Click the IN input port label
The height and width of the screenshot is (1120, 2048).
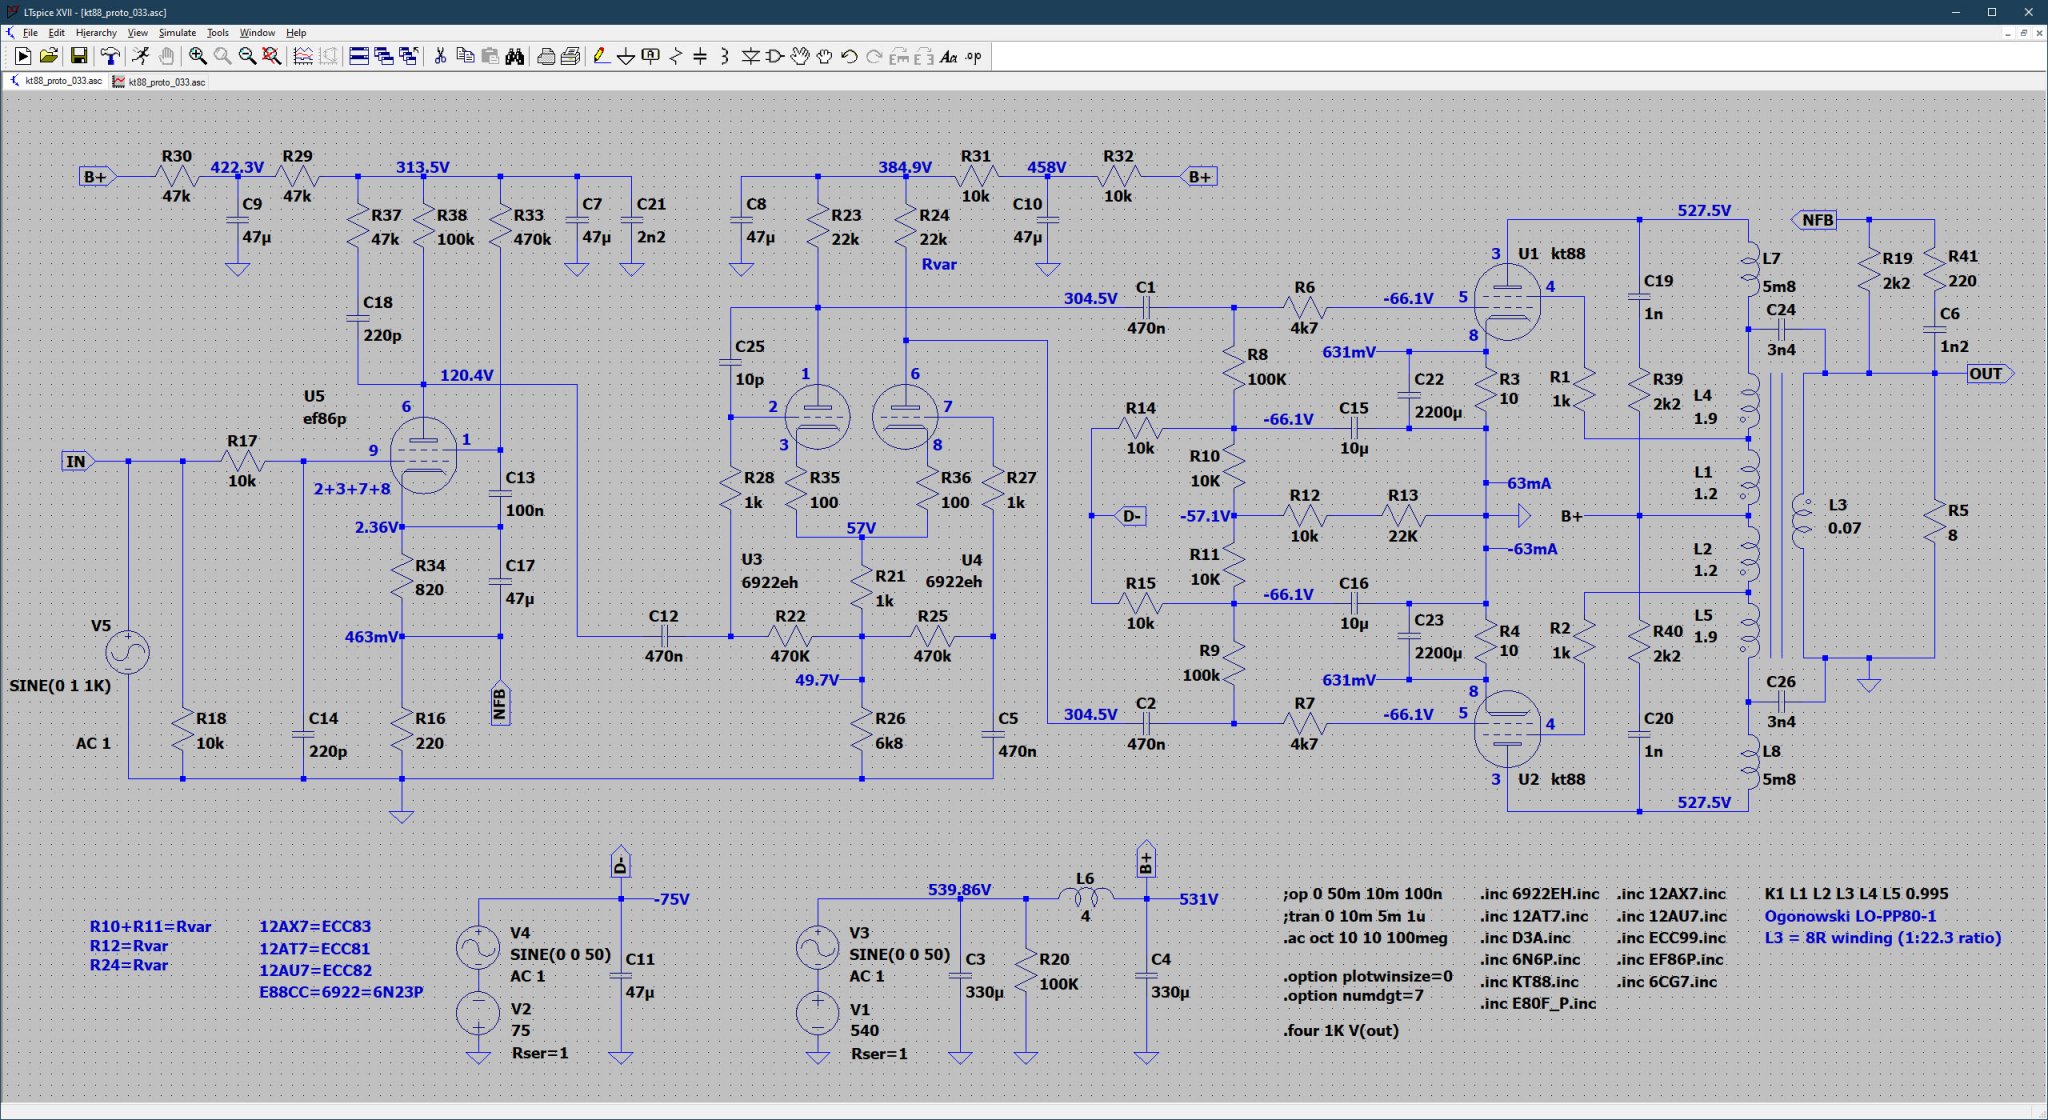click(79, 461)
